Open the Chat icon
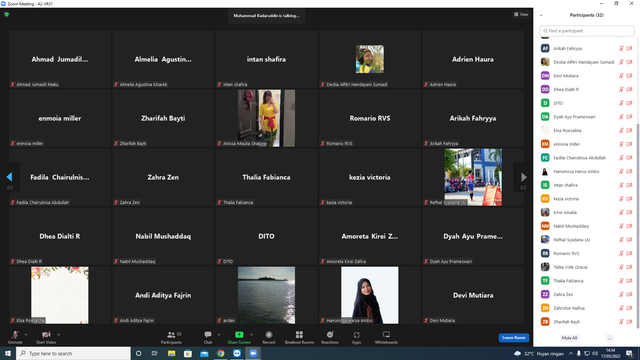Viewport: 640px width, 360px height. pos(208,335)
